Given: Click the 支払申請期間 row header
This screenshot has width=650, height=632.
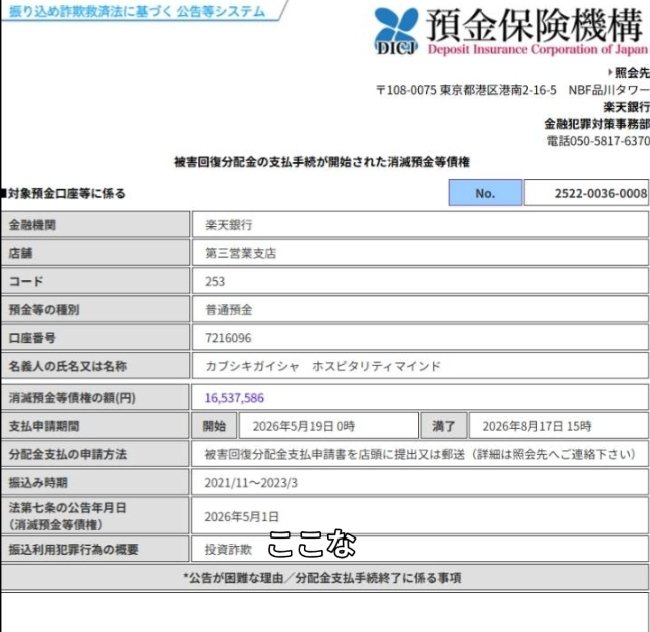Looking at the screenshot, I should coord(95,426).
